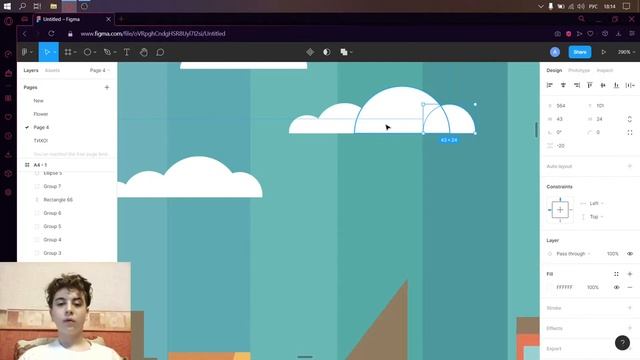Select the Ellipse shape tool
The height and width of the screenshot is (360, 640).
point(87,52)
